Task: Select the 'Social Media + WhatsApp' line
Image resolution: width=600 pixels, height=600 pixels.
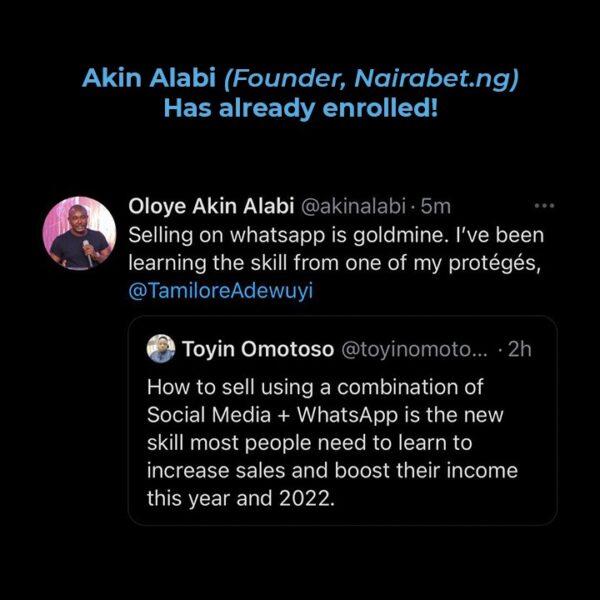Action: (x=325, y=415)
